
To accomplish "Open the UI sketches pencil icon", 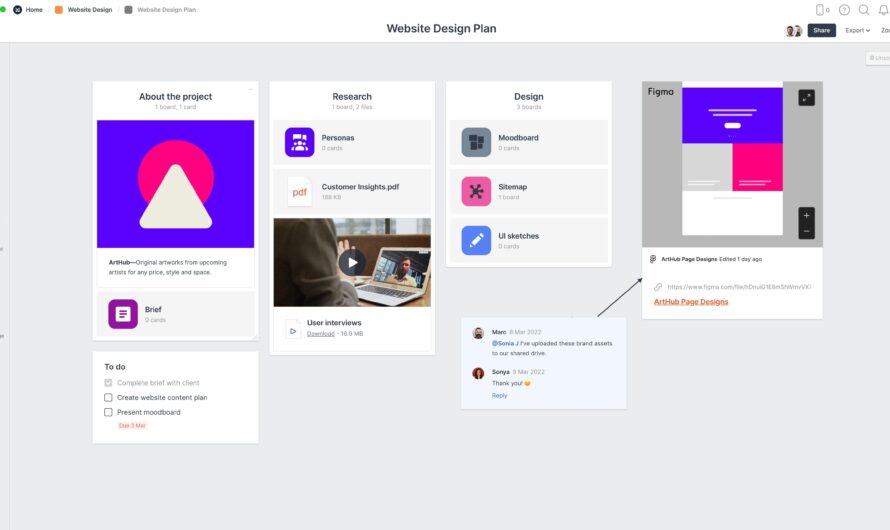I will (476, 241).
